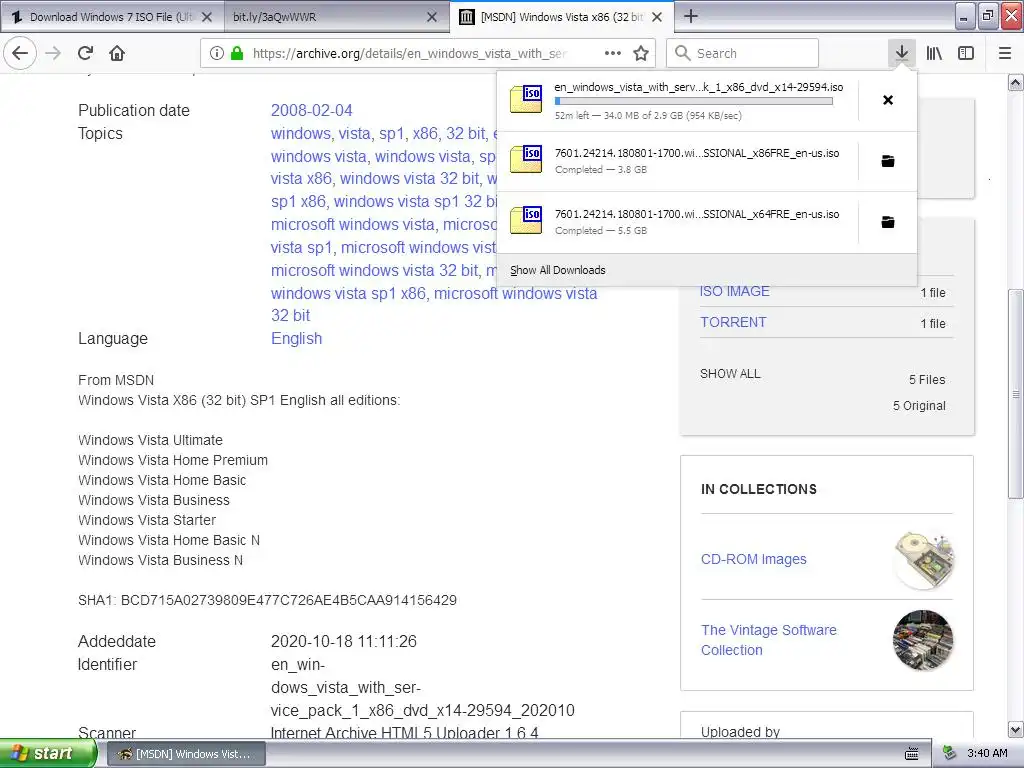Image resolution: width=1024 pixels, height=768 pixels.
Task: Click the x64FRE ISO file icon
Action: 526,220
